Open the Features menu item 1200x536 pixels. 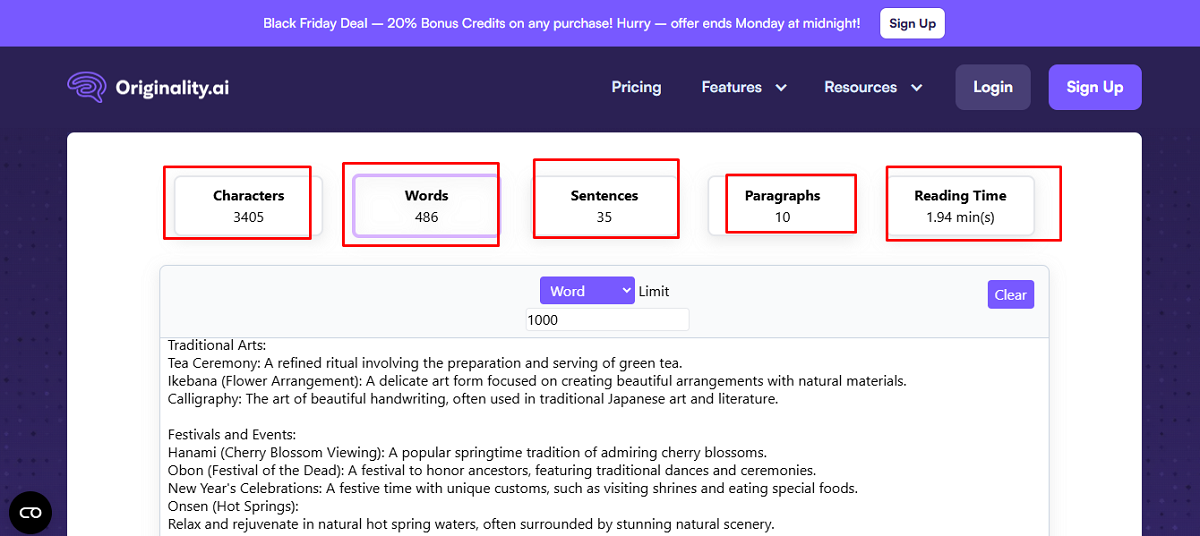(732, 87)
